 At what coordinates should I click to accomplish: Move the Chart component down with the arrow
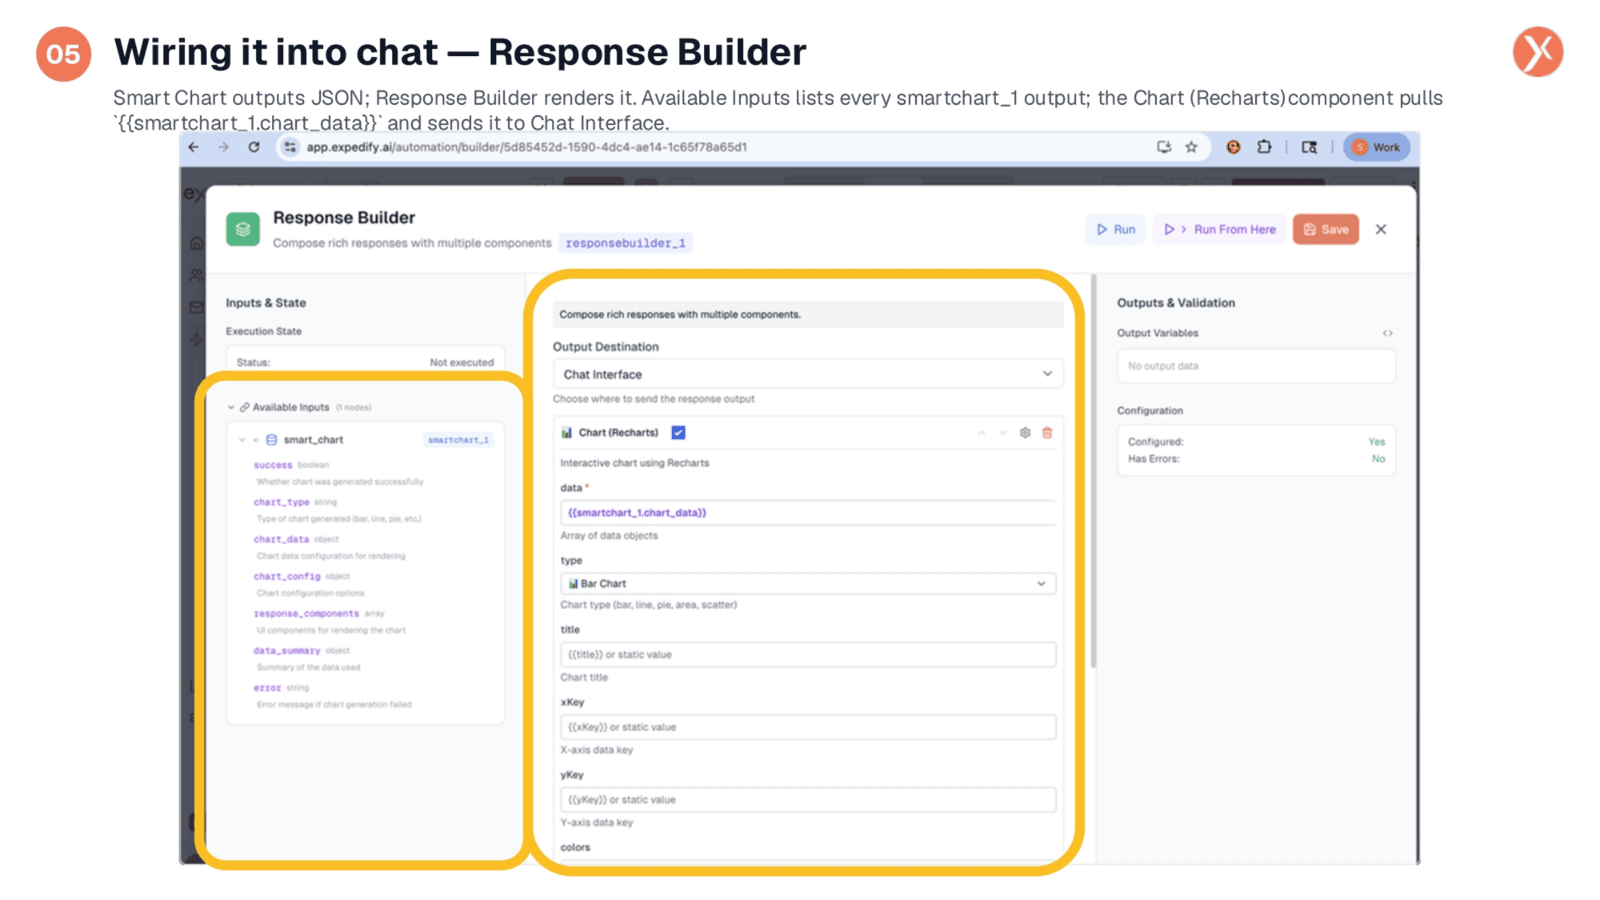[1003, 433]
